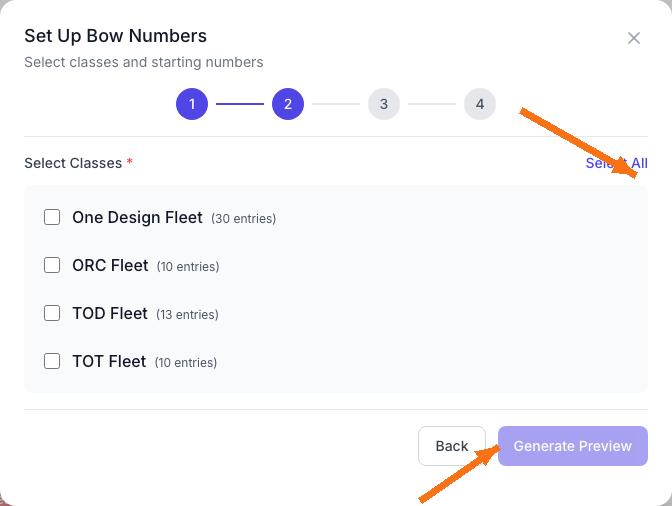Screen dimensions: 672x506
Task: Check the One Design Fleet checkbox
Action: (52, 217)
